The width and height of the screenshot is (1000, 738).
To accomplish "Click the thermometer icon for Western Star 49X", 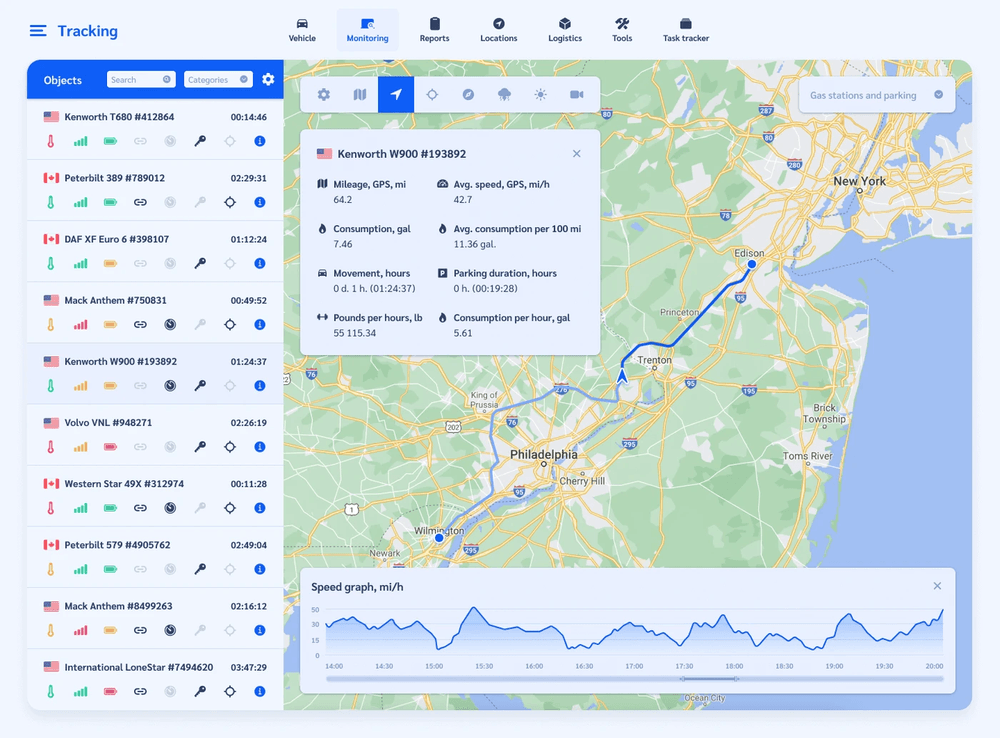I will click(x=50, y=508).
